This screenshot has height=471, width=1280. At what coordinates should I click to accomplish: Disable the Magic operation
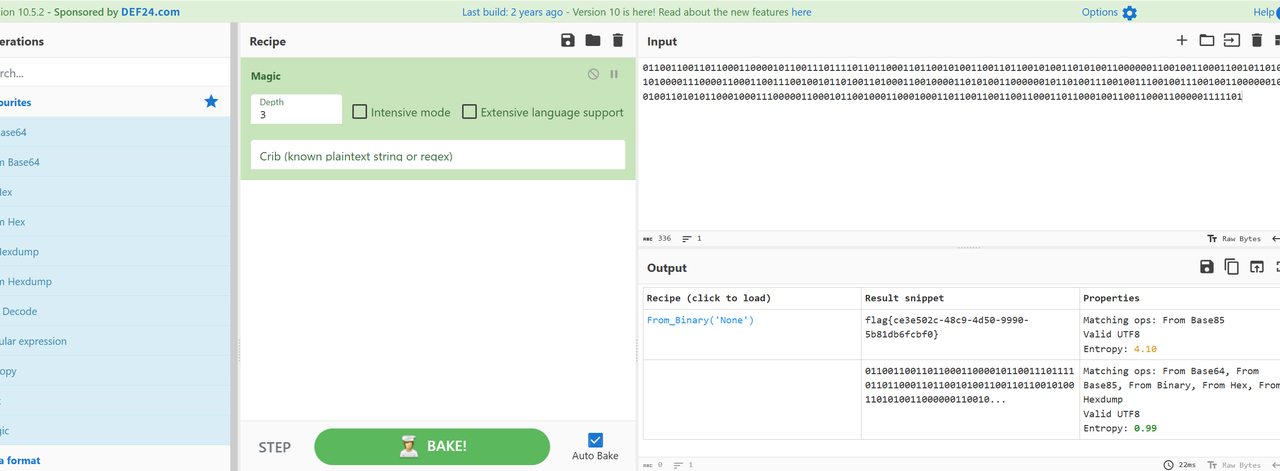pos(593,75)
